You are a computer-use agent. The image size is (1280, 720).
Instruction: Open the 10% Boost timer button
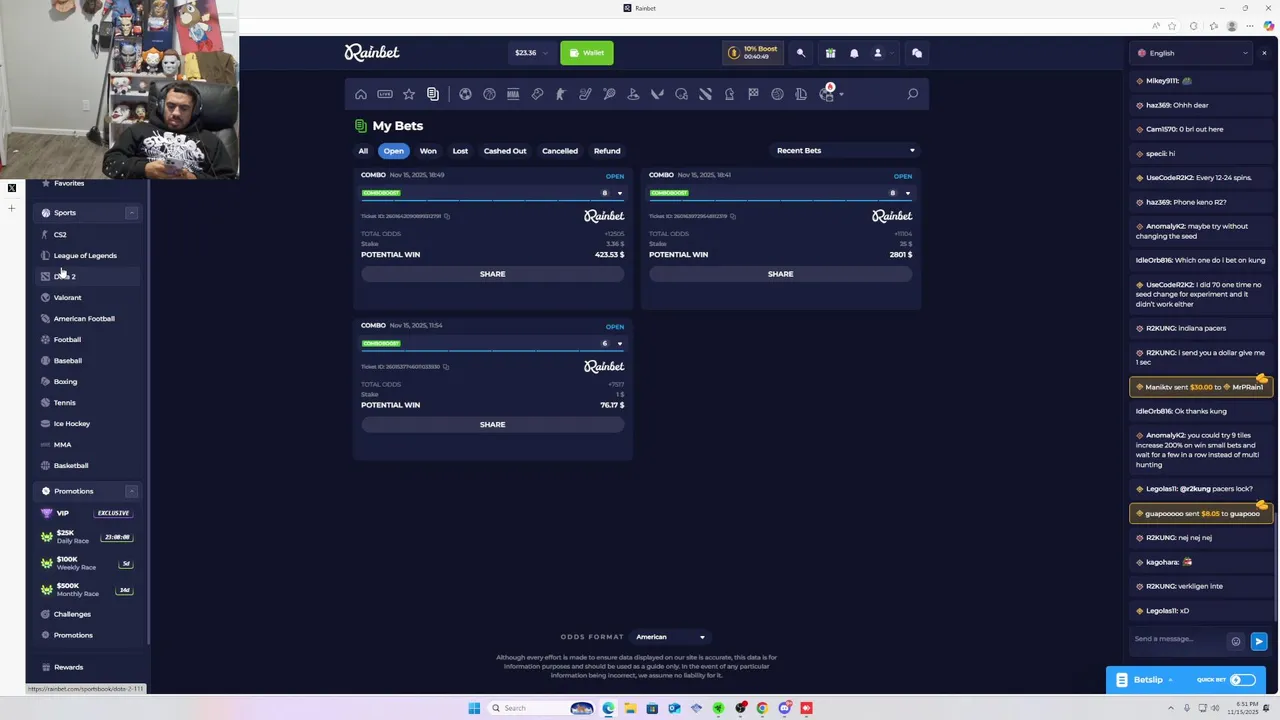pyautogui.click(x=753, y=53)
